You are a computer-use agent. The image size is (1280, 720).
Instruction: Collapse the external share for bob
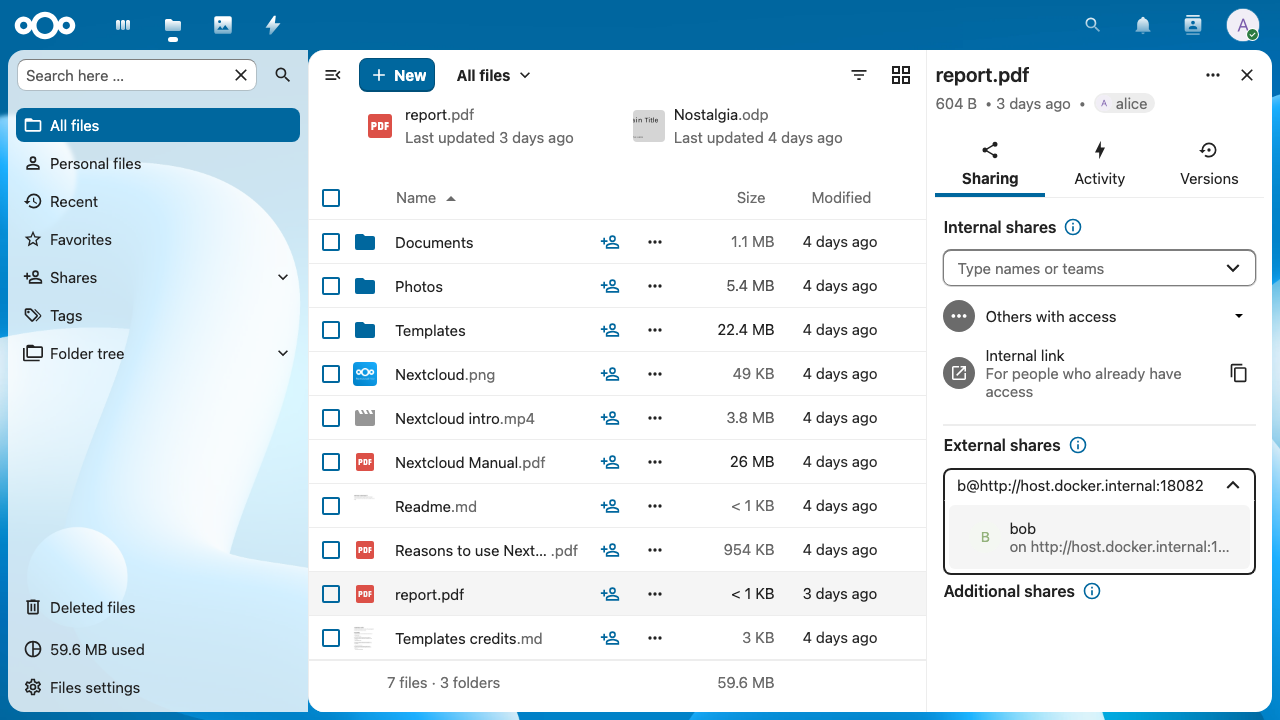[1233, 486]
